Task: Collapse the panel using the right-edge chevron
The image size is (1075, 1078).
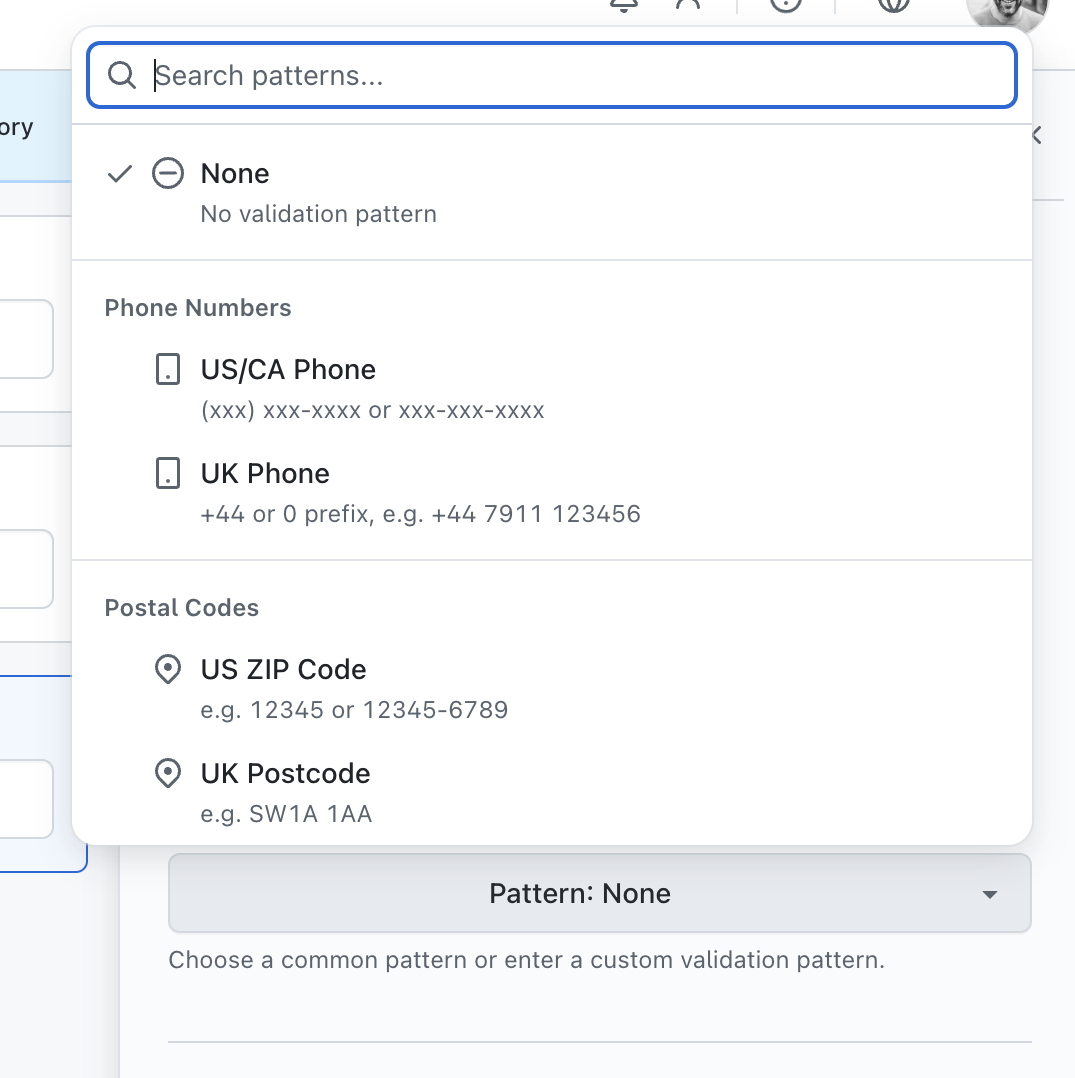Action: 1037,135
